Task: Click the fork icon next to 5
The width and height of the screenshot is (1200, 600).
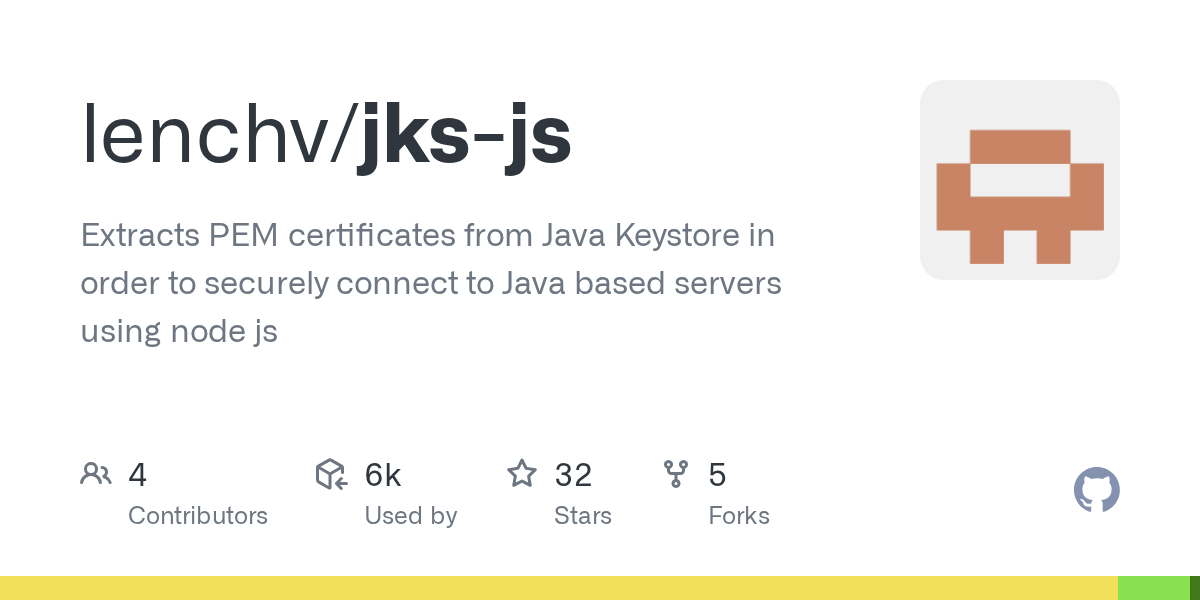Action: (677, 474)
